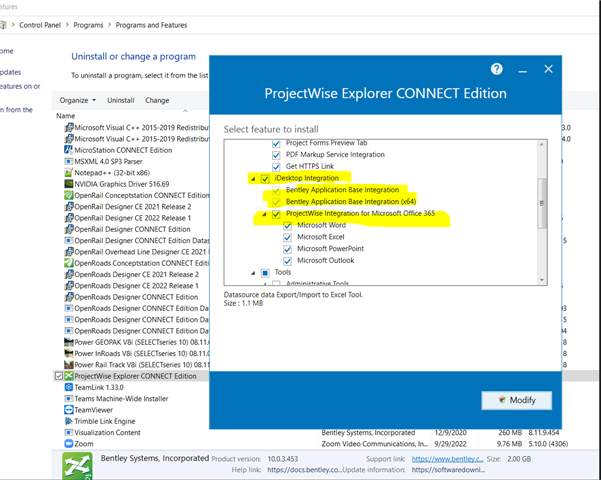Click the OpenRail Designer CE 2021 Release 2 icon
The width and height of the screenshot is (601, 480).
(x=69, y=207)
